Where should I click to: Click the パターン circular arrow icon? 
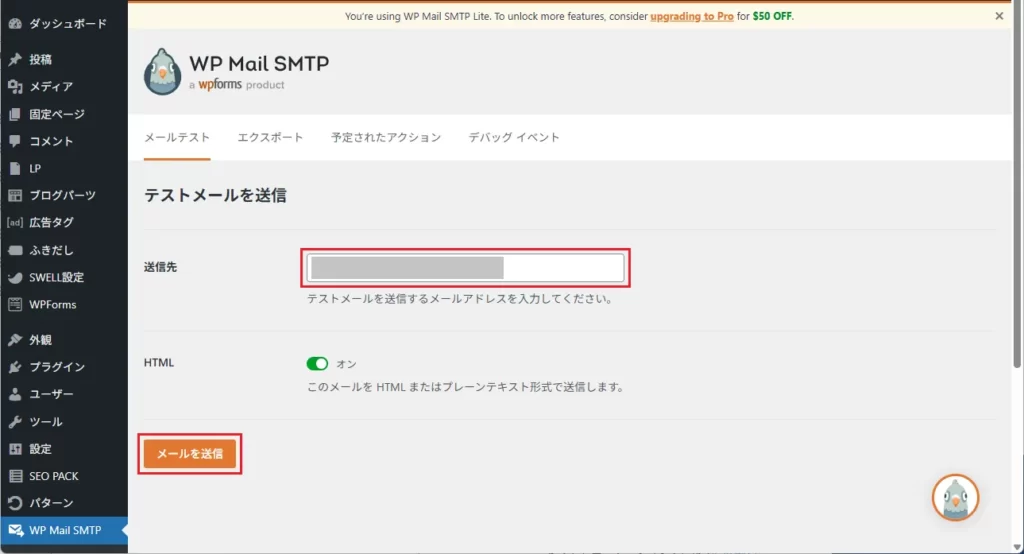pos(15,503)
